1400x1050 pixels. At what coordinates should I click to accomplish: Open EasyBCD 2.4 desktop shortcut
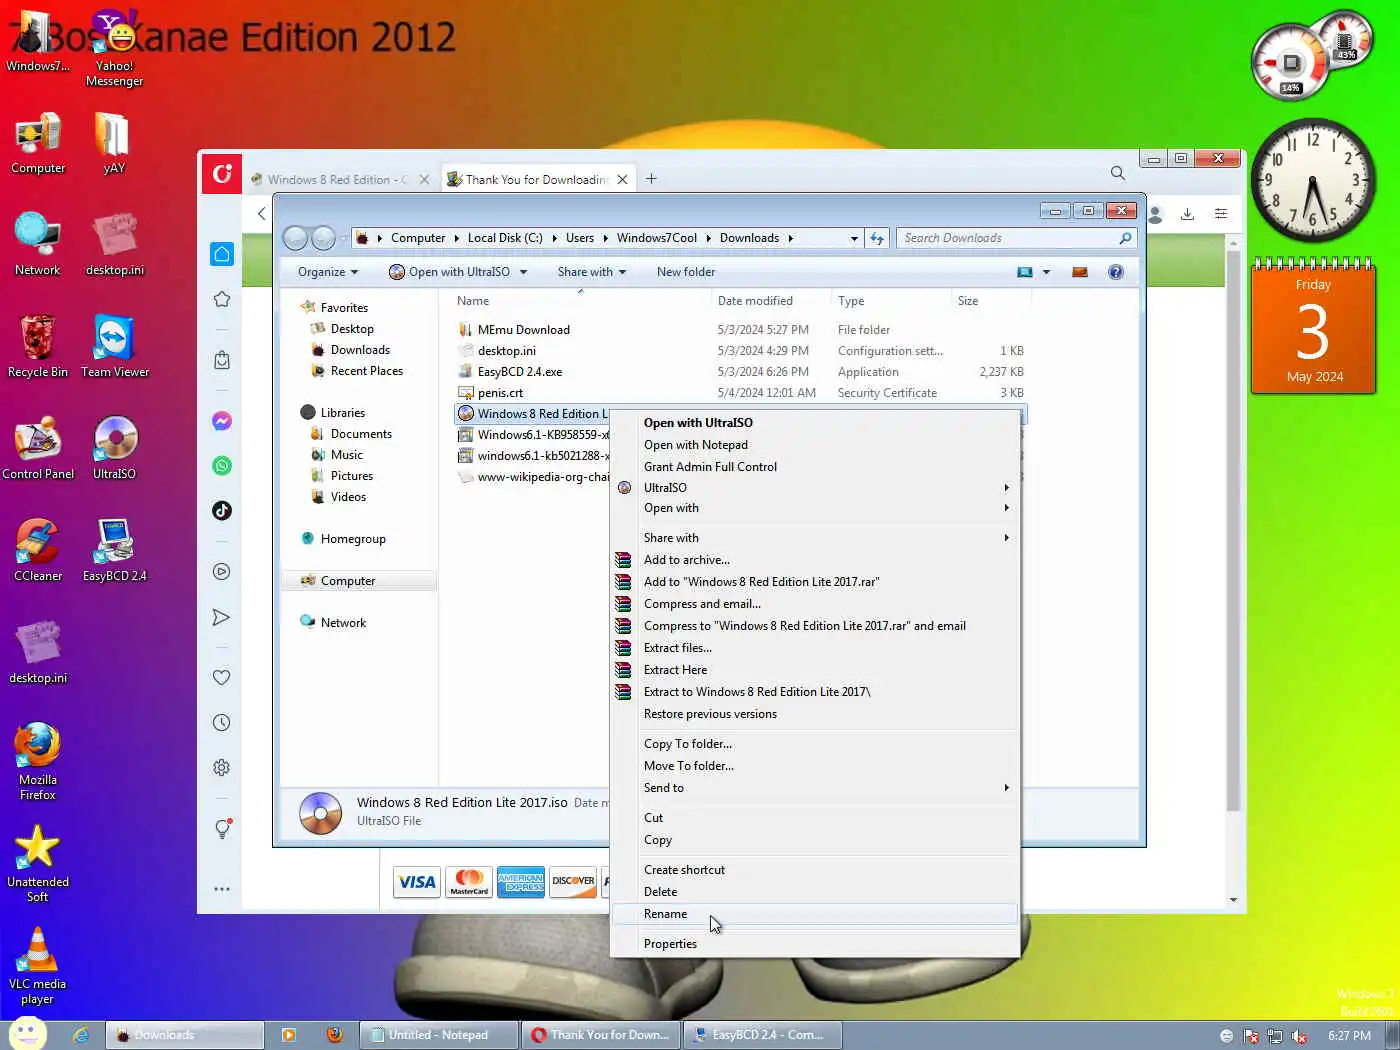point(114,551)
